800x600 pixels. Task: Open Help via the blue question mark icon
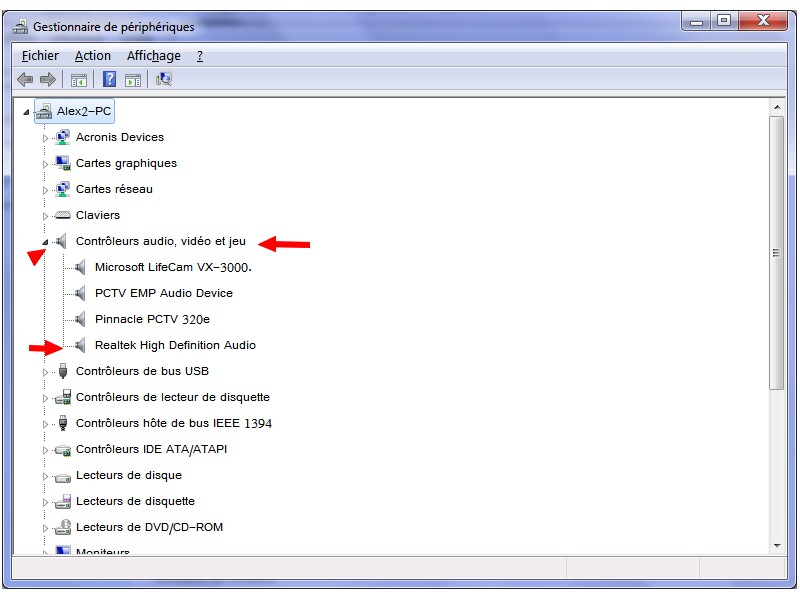(x=109, y=80)
